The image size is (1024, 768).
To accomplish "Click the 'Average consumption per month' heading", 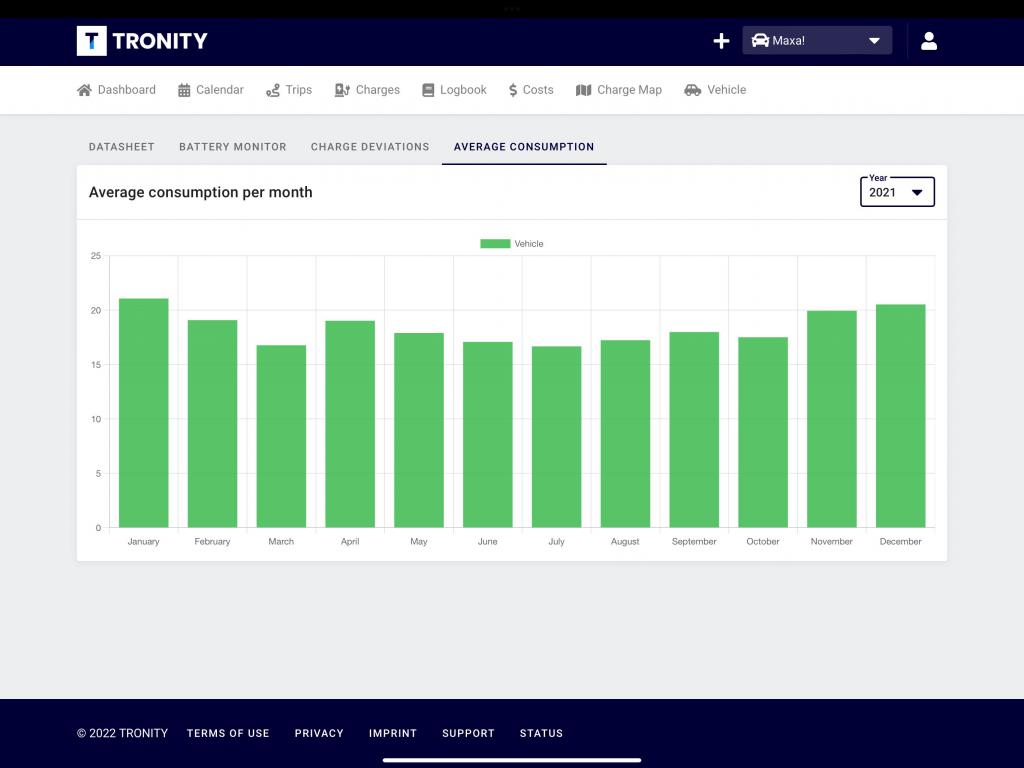I will click(x=200, y=192).
